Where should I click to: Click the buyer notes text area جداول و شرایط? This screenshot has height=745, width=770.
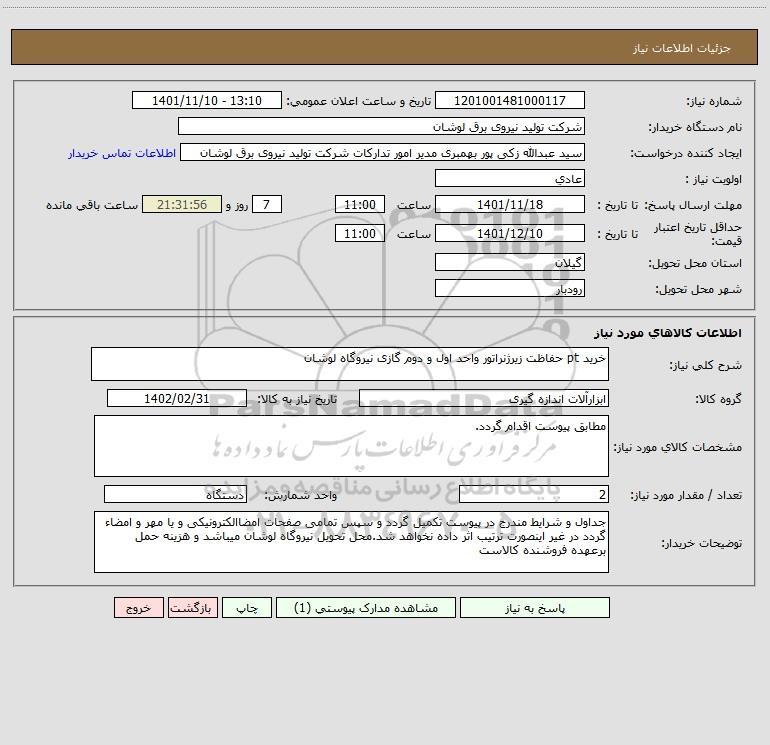point(351,542)
